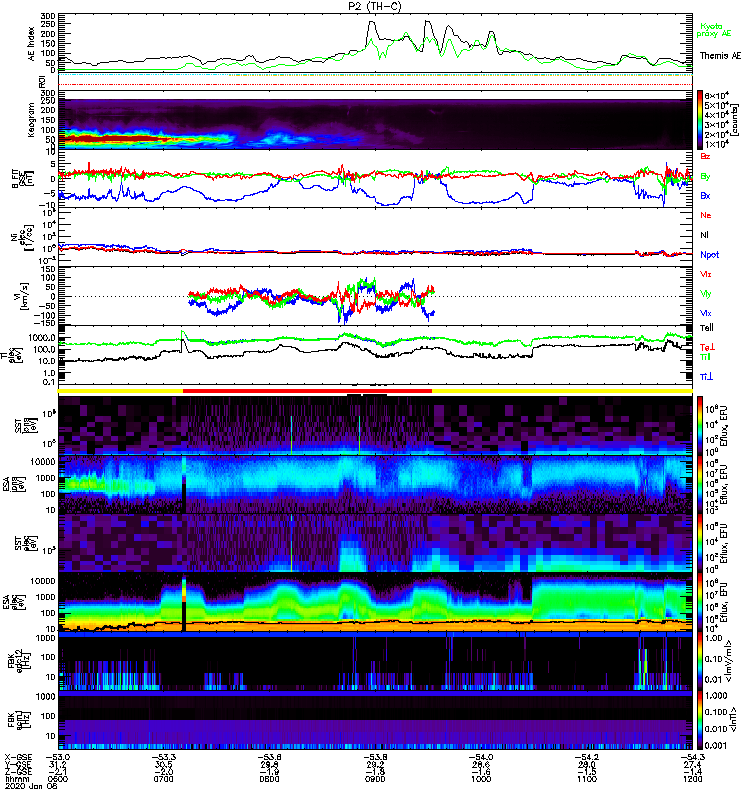Click the left yellow segment of the interval bar
Image resolution: width=750 pixels, height=800 pixels.
[x=120, y=391]
